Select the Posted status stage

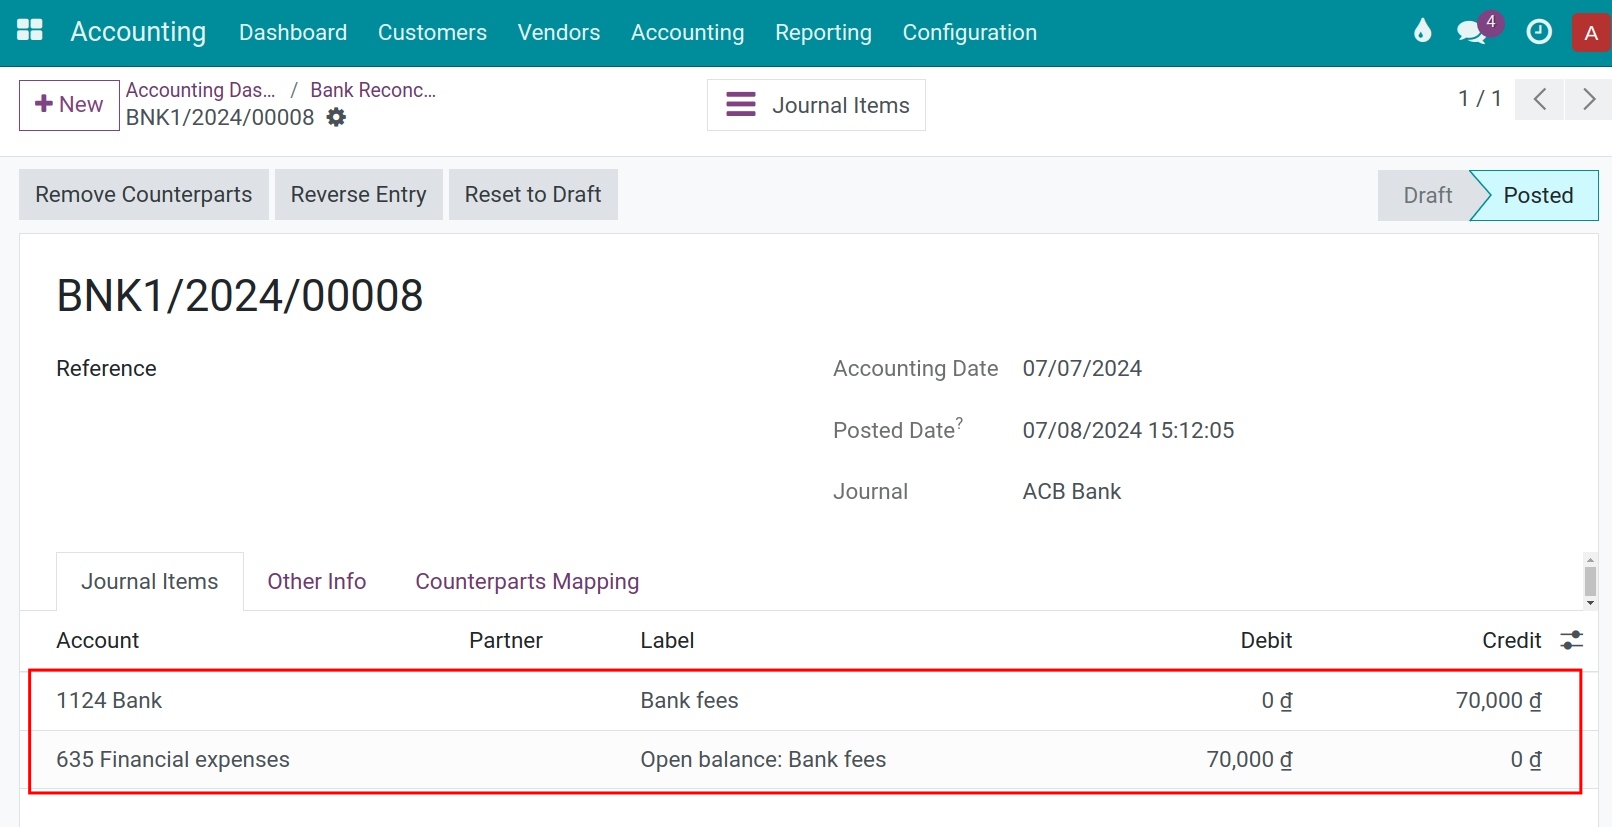1538,195
